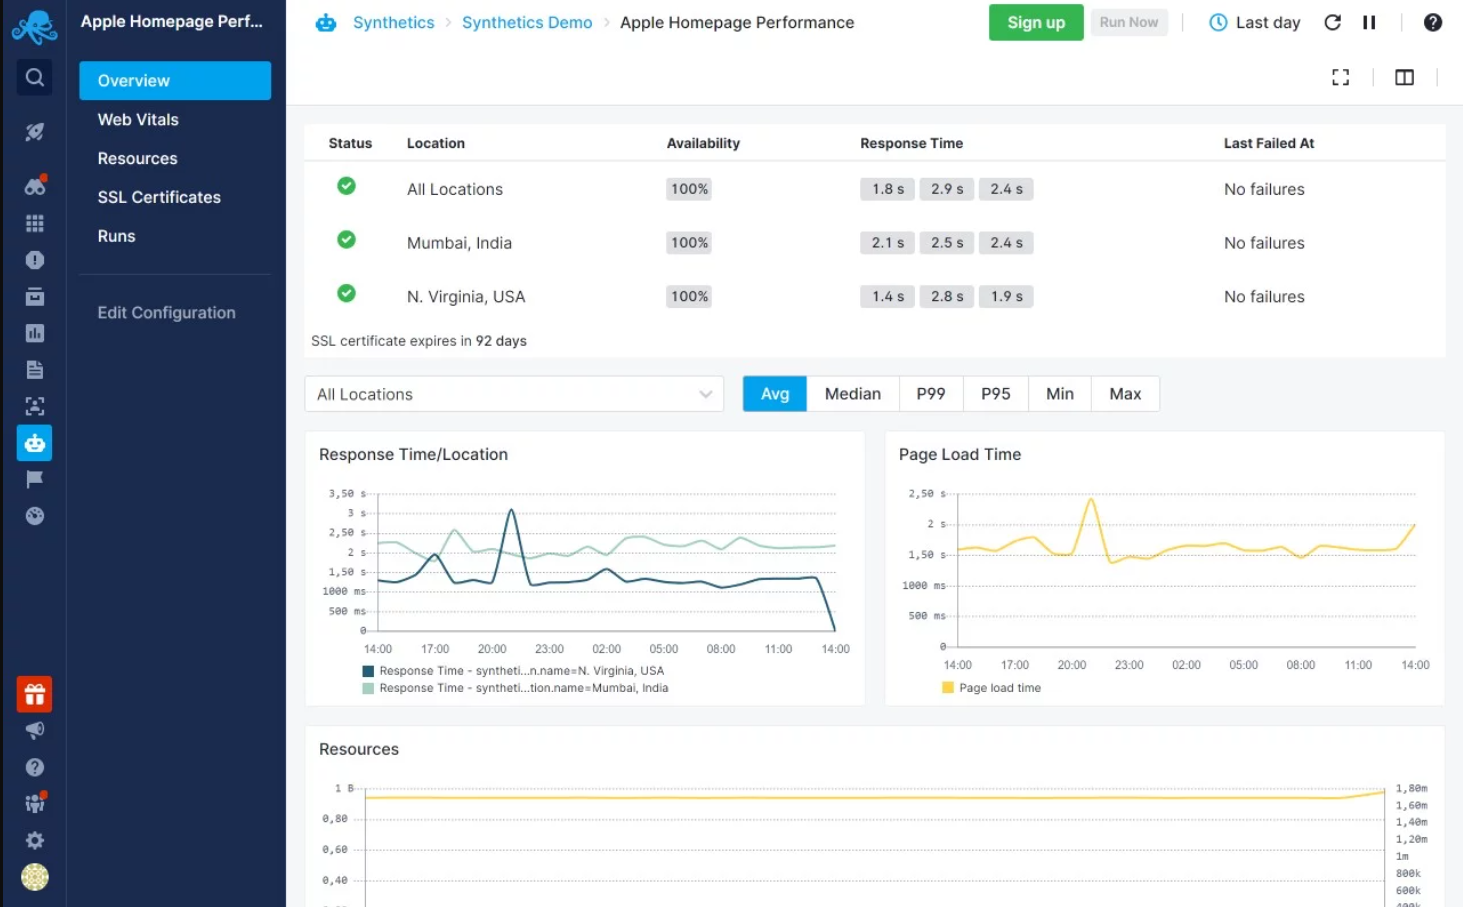Viewport: 1463px width, 907px height.
Task: Open the top-right help icon
Action: tap(1433, 22)
